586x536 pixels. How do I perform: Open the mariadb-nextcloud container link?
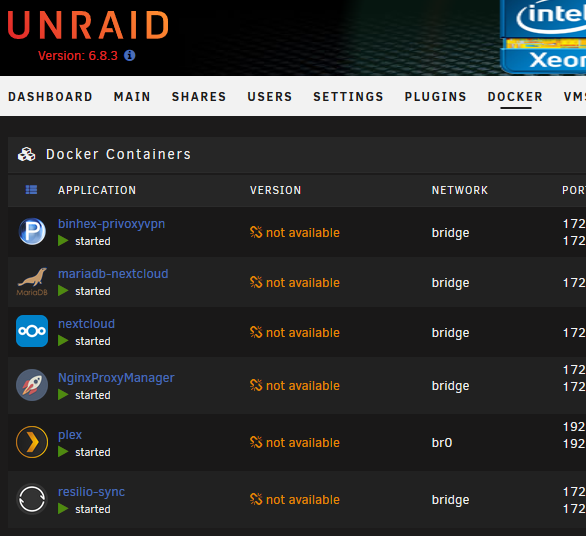pos(113,274)
